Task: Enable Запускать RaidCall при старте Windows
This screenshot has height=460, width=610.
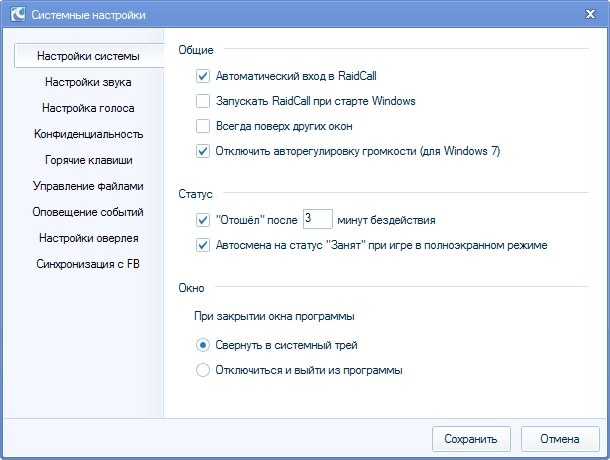Action: tap(203, 101)
